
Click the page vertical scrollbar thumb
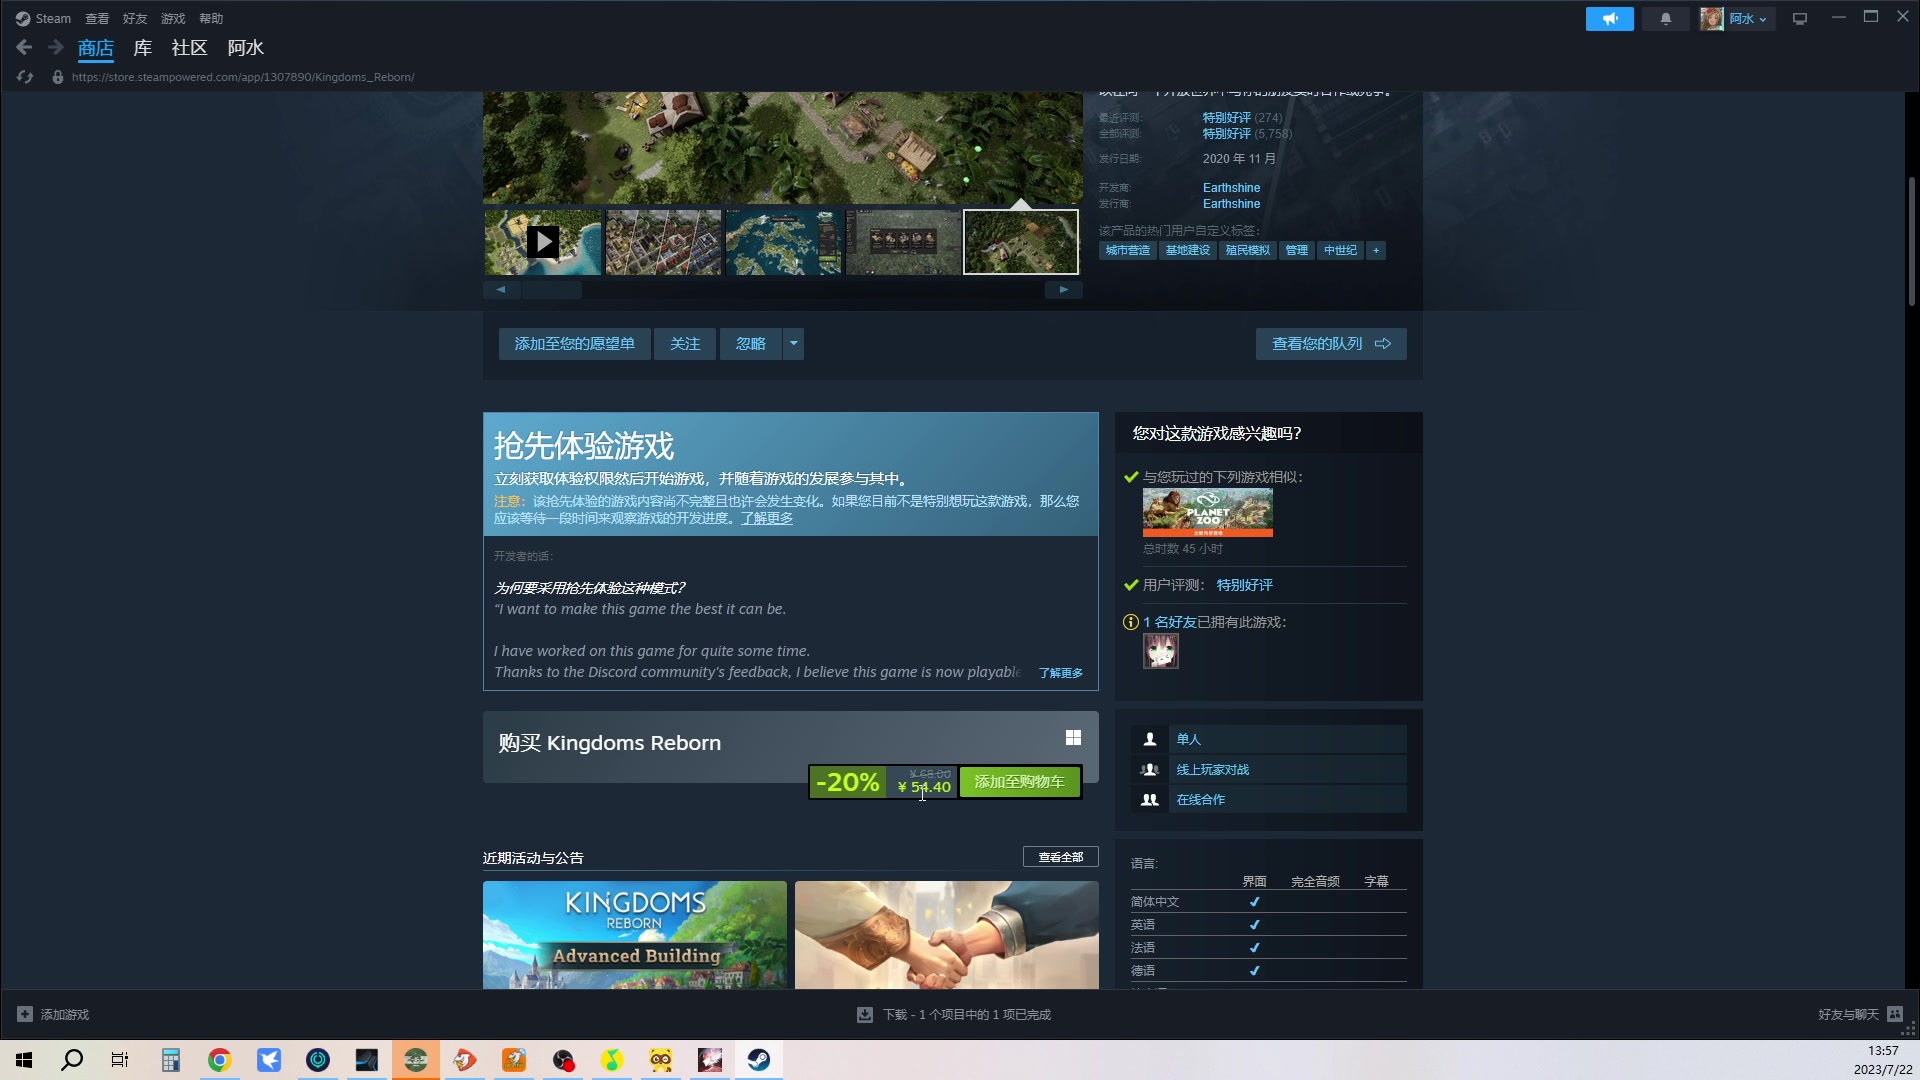click(x=1911, y=242)
